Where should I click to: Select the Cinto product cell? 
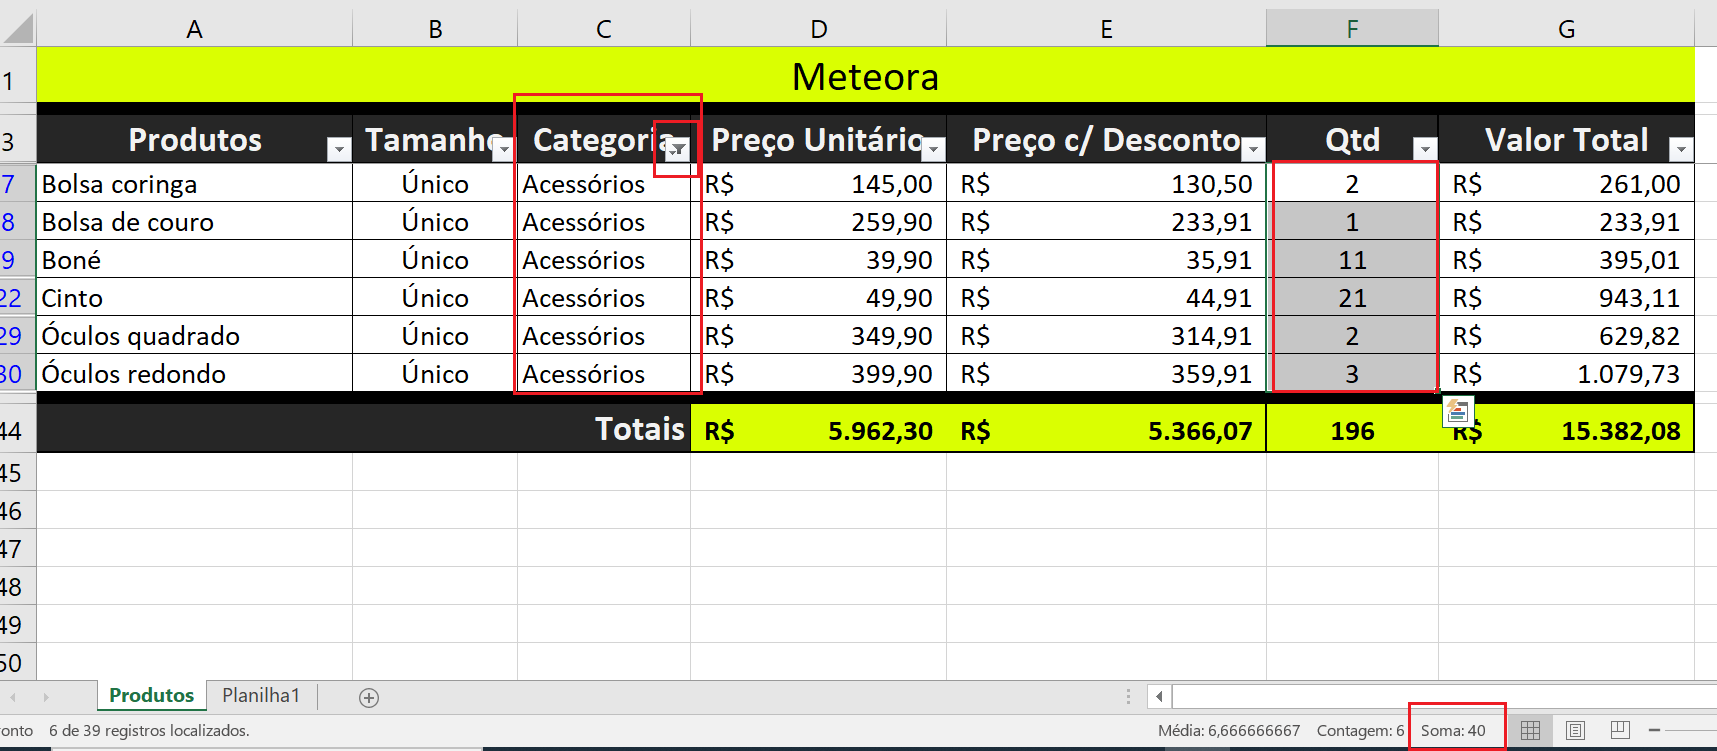(x=194, y=298)
